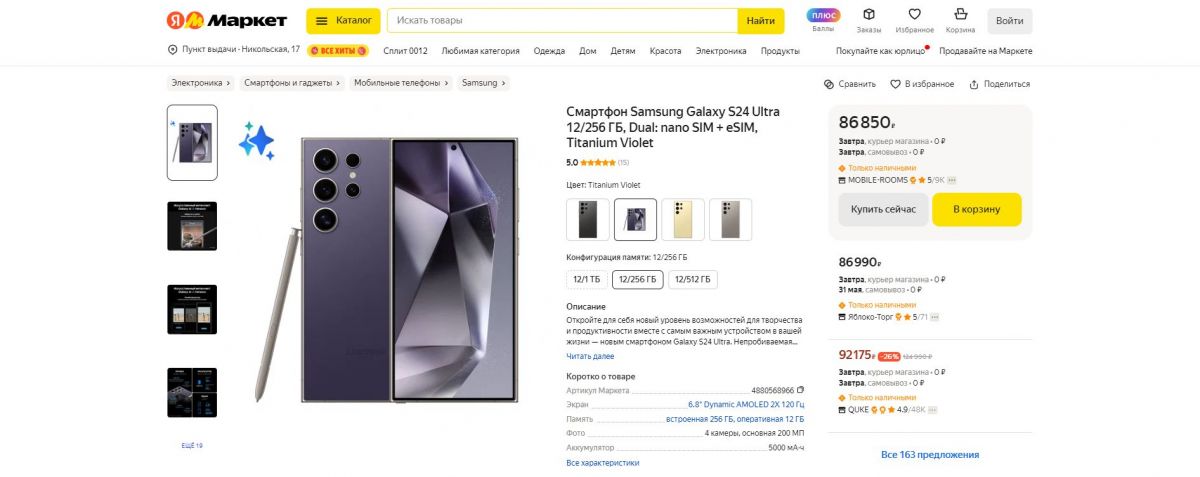The image size is (1200, 477).
Task: Expand description with Читать далее
Action: 590,355
